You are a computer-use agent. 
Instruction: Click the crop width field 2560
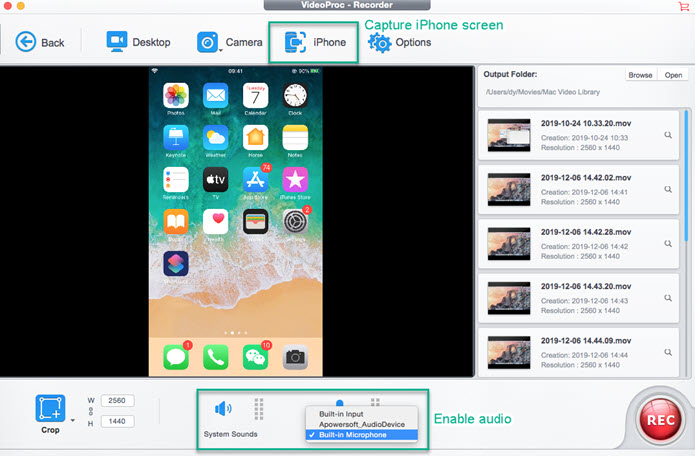pyautogui.click(x=117, y=401)
